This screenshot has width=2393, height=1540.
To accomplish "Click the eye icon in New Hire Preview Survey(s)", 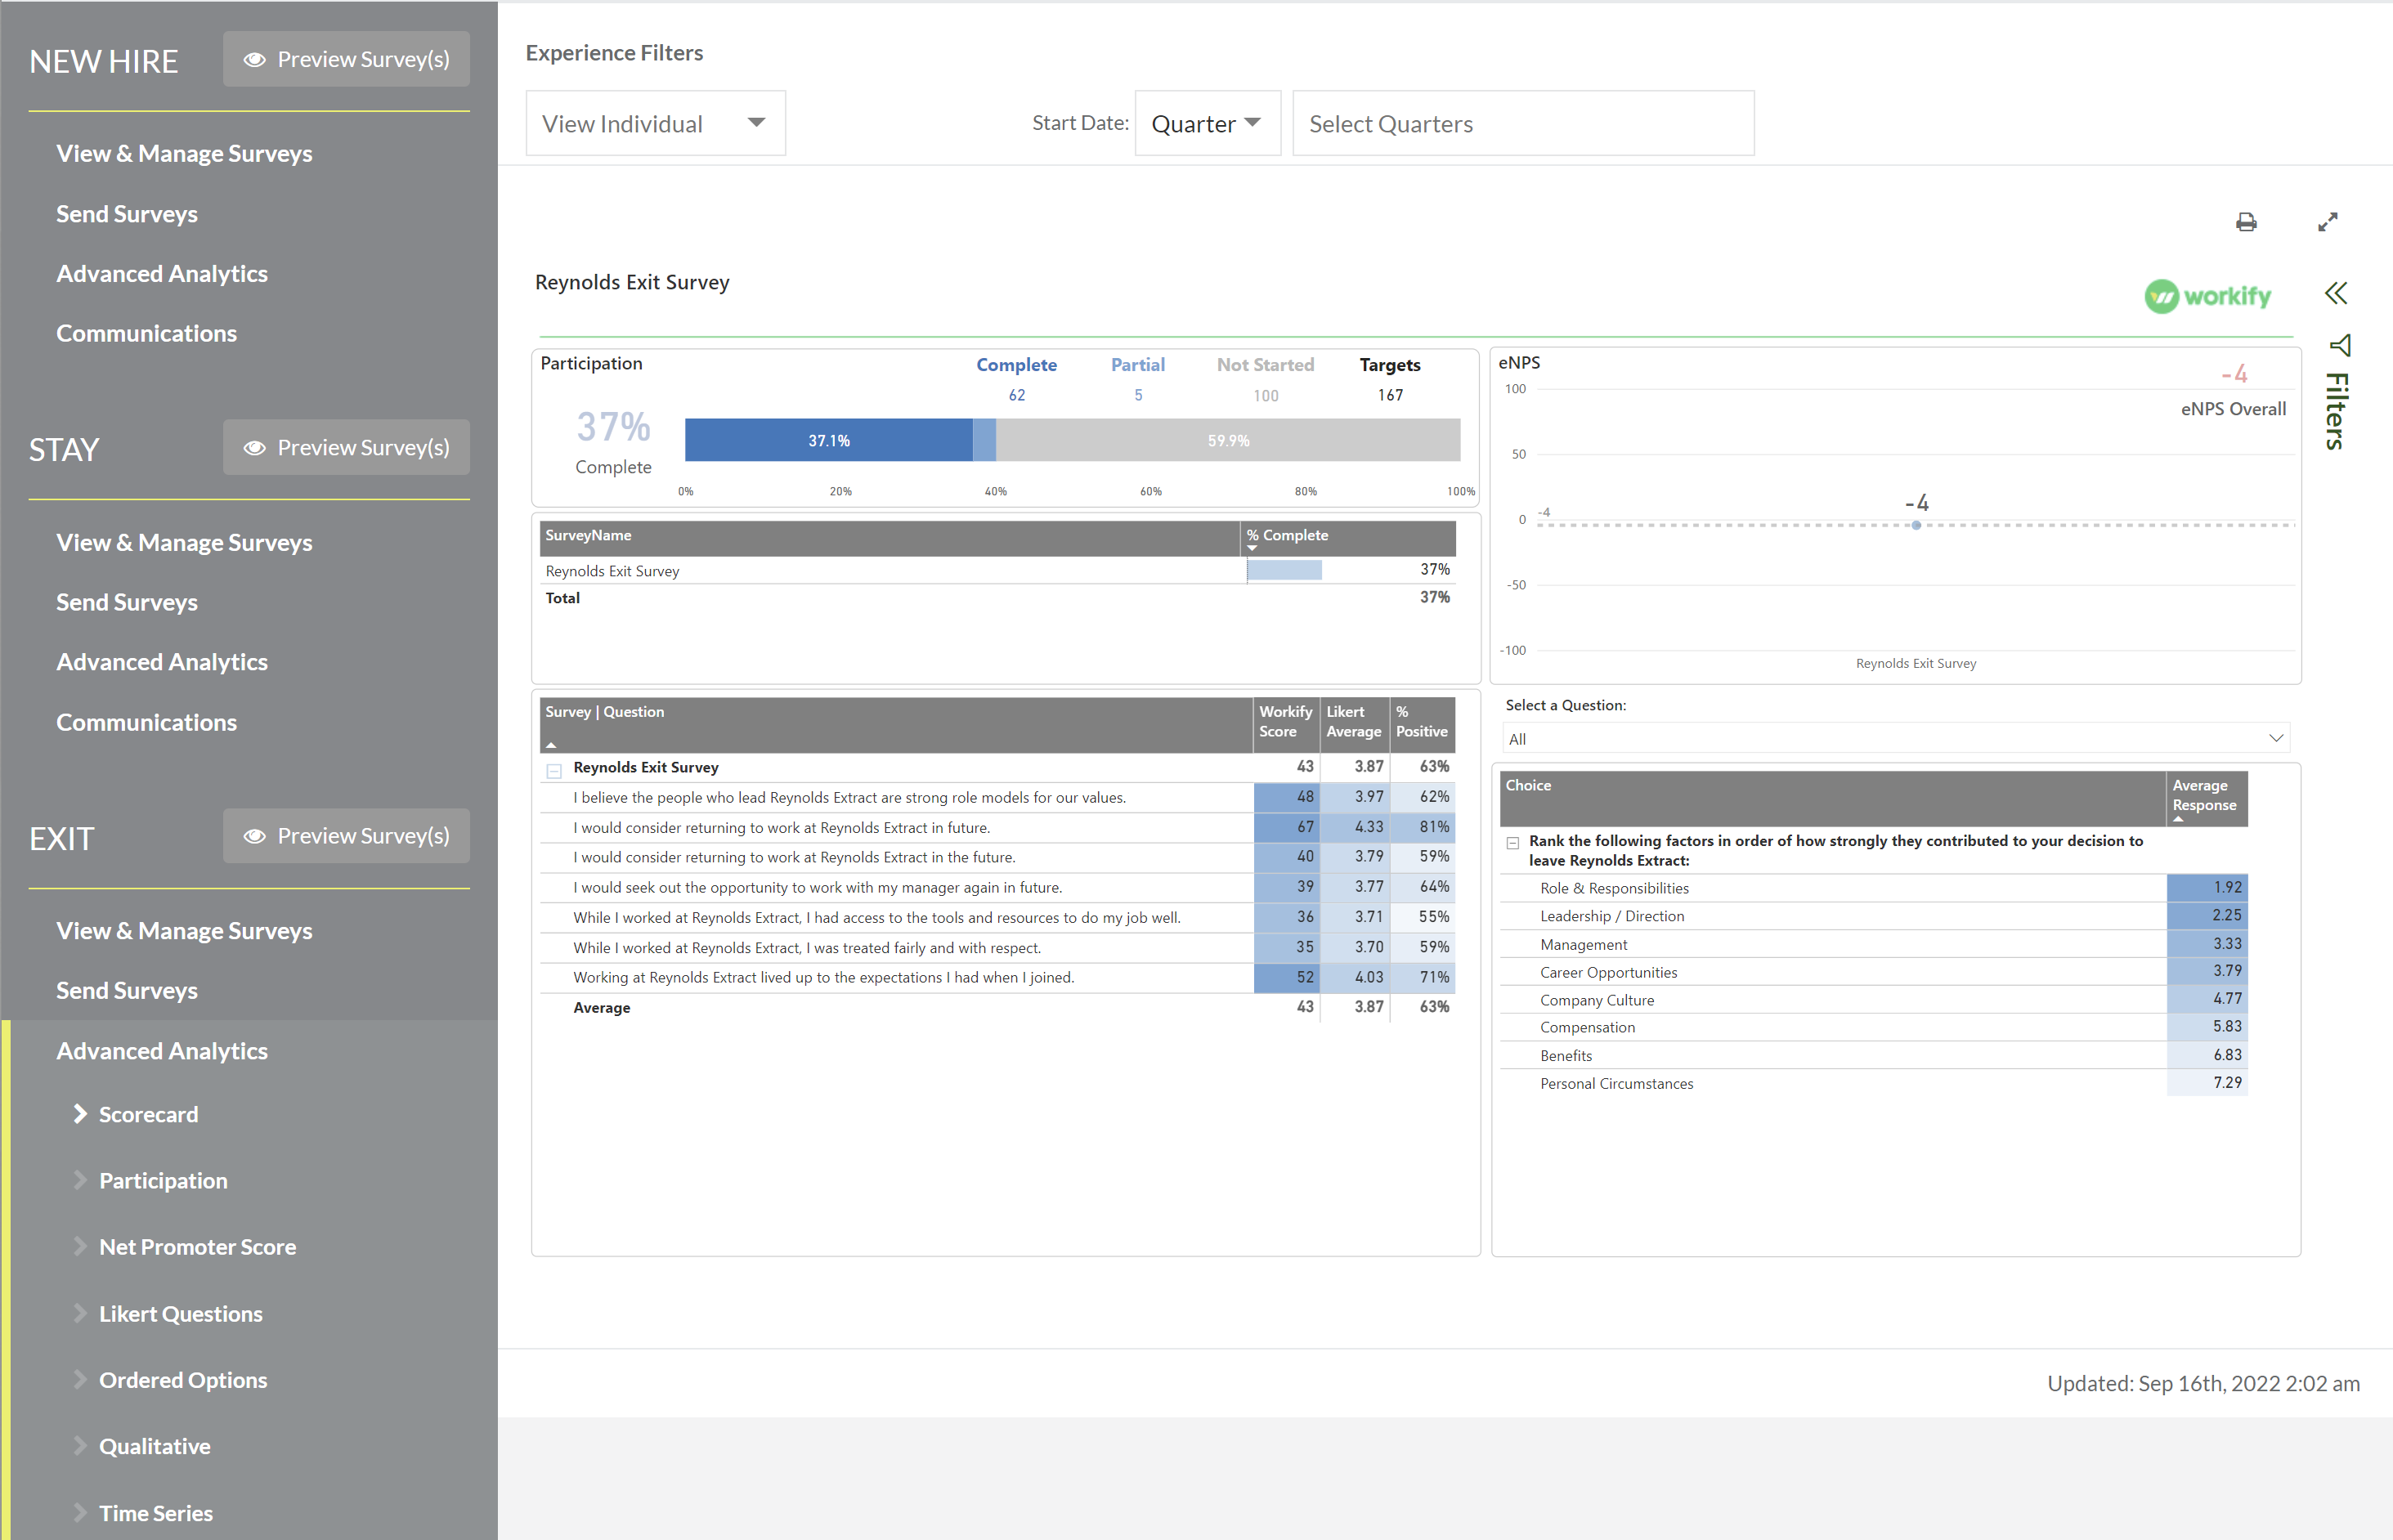I will pyautogui.click(x=254, y=59).
